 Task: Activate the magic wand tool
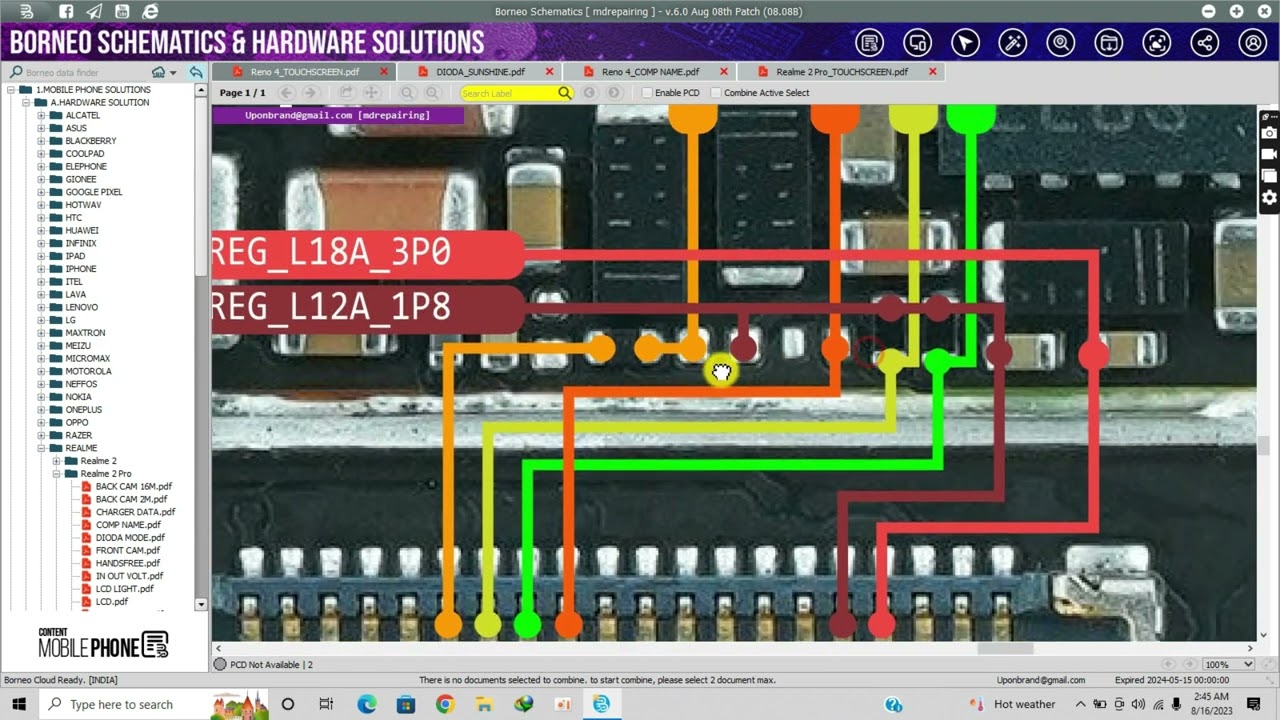pos(1013,43)
